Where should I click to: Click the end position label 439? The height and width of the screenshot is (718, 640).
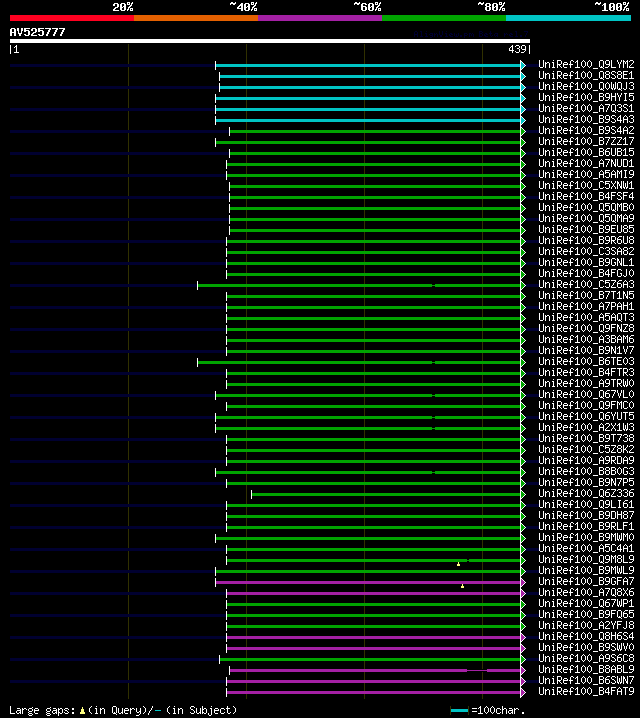[517, 49]
